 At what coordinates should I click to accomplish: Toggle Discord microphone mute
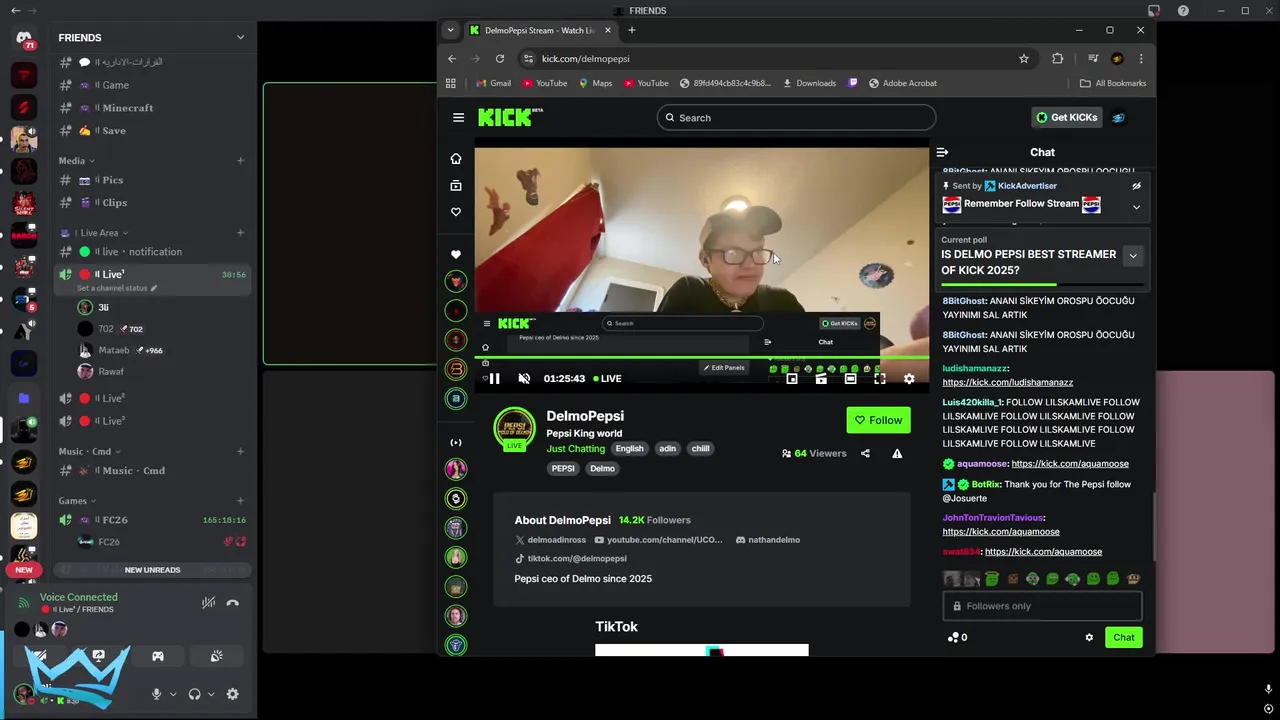[x=156, y=694]
